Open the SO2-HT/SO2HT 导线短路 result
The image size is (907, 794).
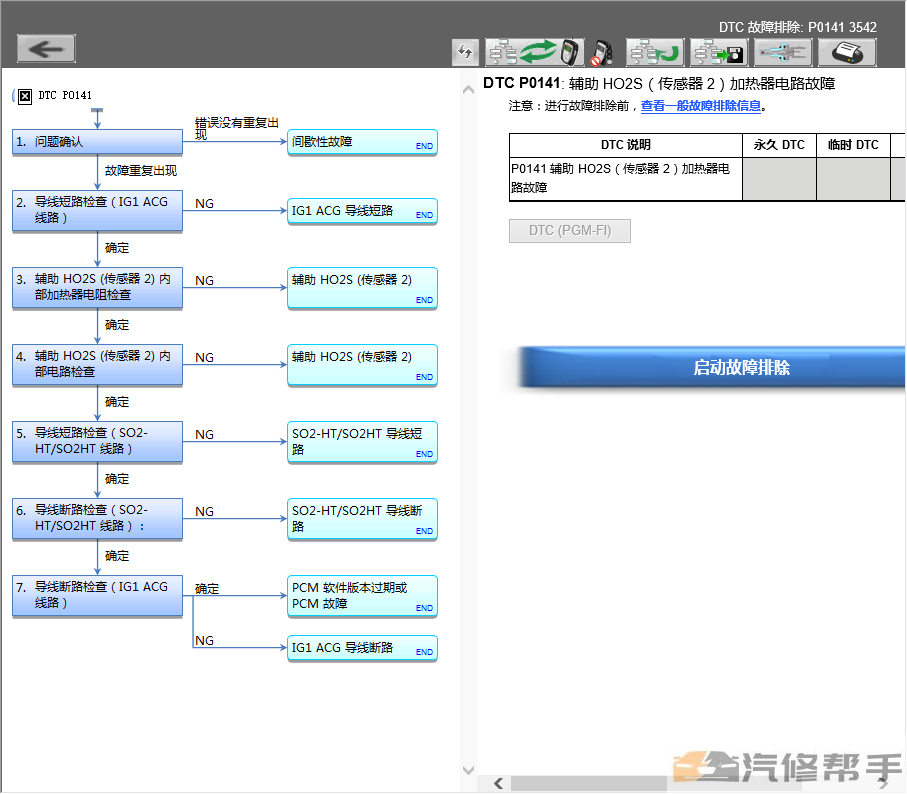coord(362,442)
